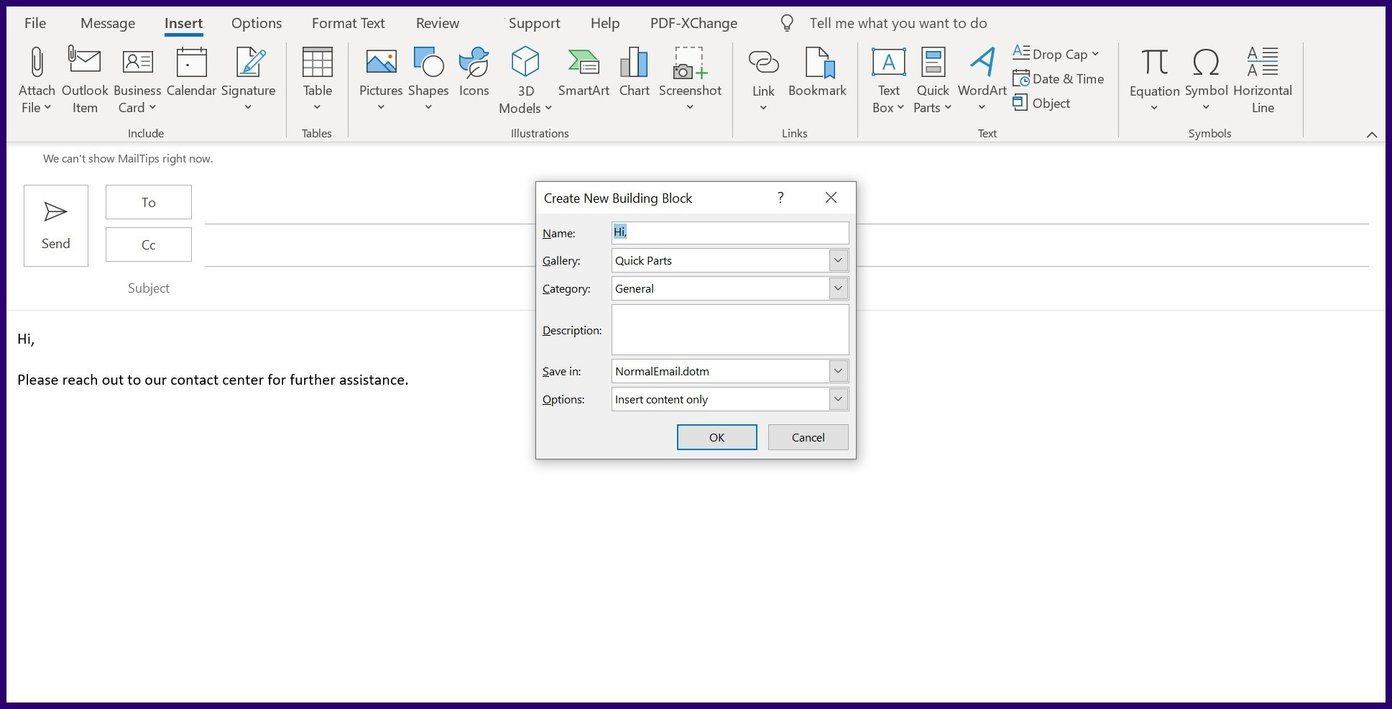The image size is (1392, 709).
Task: Insert WordArt
Action: 982,80
